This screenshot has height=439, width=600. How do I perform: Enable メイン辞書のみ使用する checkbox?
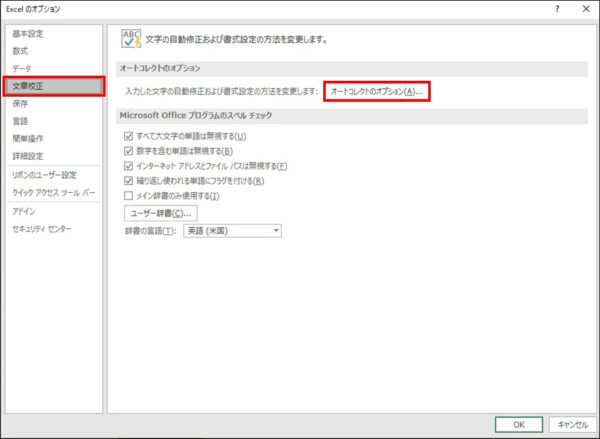click(127, 196)
